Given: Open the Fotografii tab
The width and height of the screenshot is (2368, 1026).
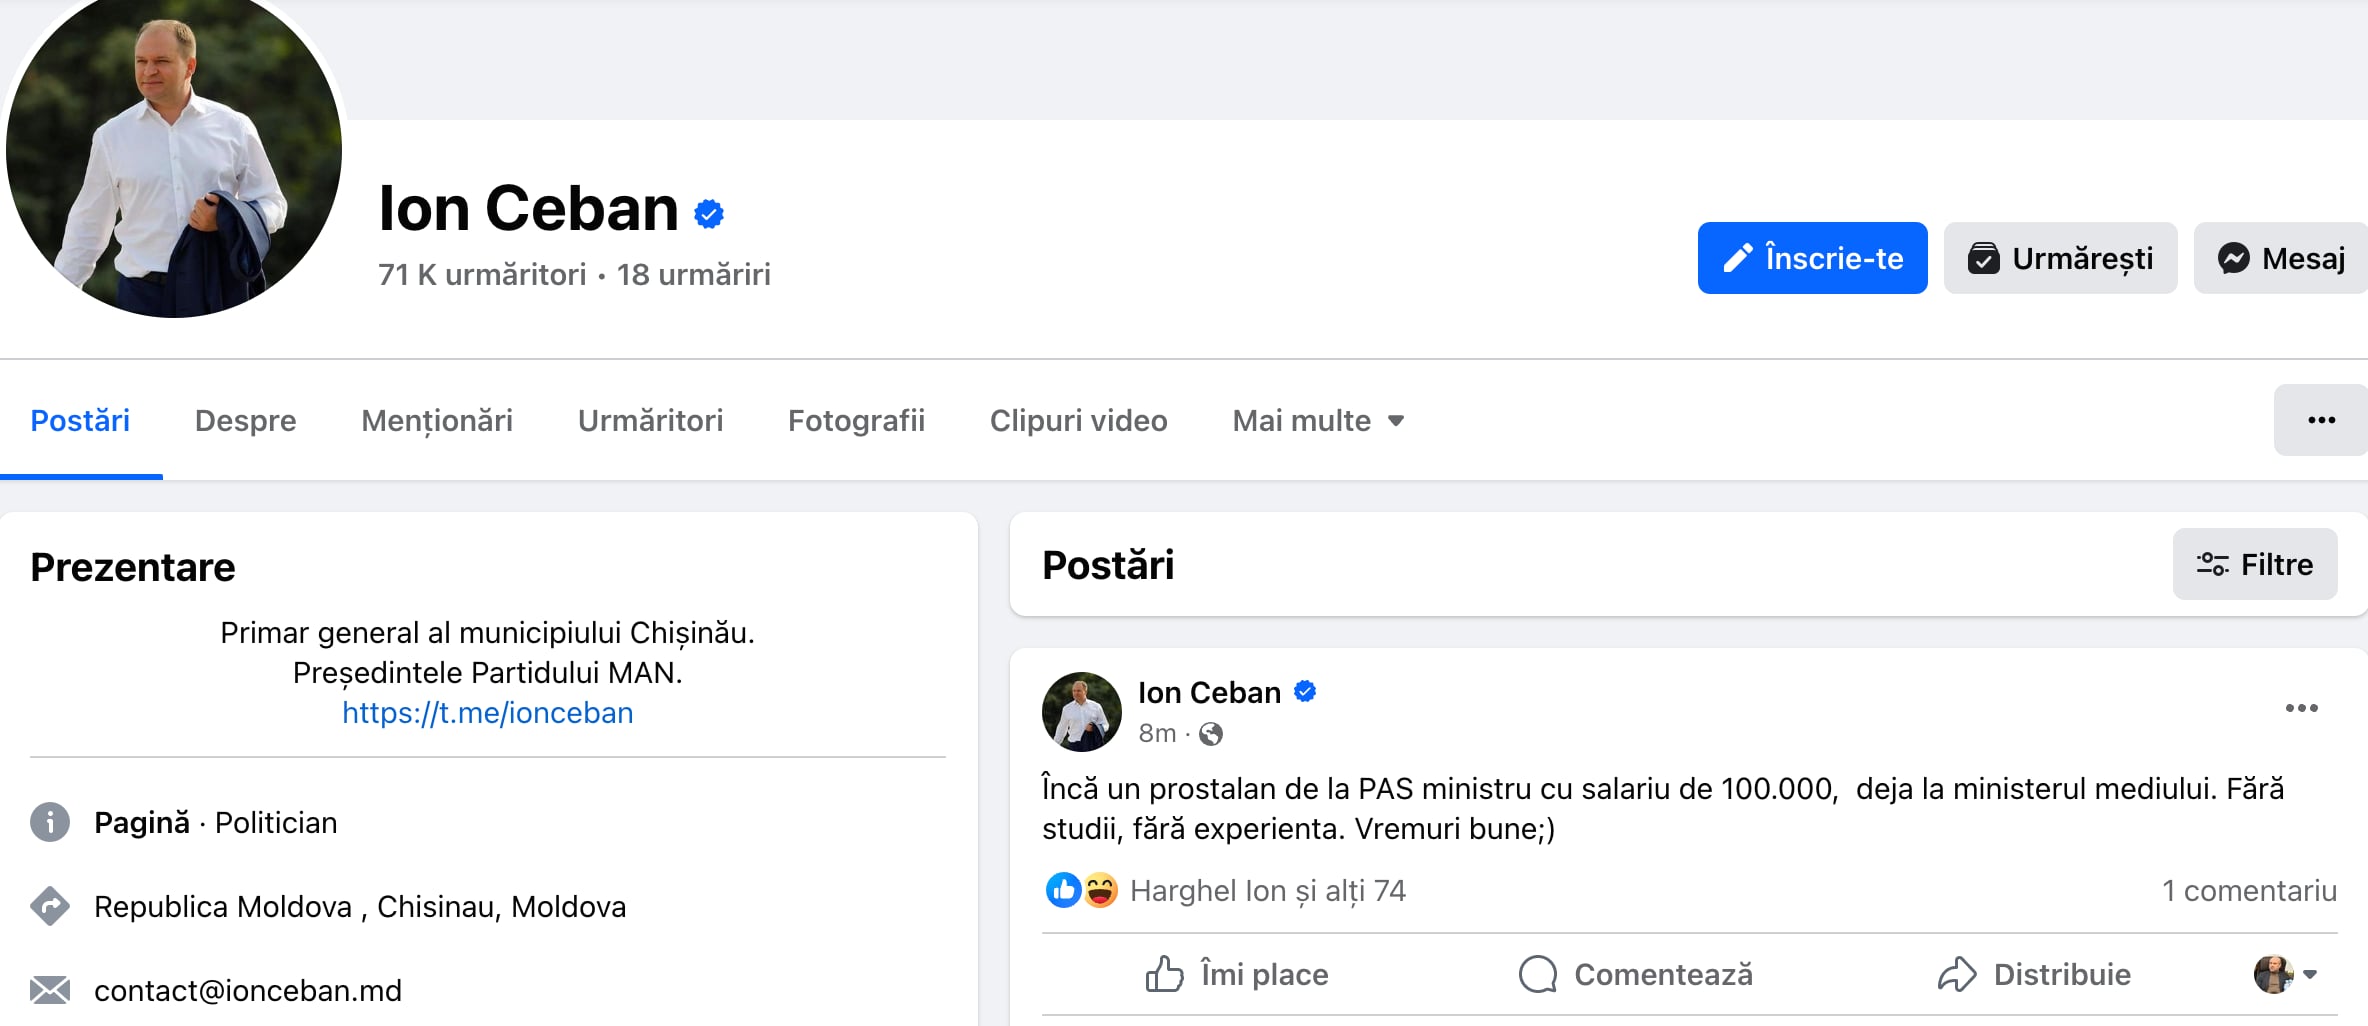Looking at the screenshot, I should pos(856,420).
